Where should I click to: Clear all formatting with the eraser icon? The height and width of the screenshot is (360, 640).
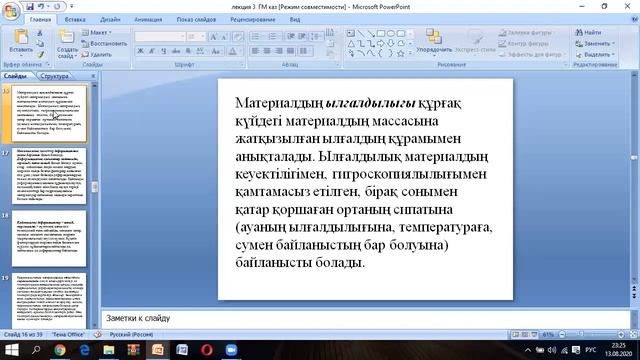[x=238, y=37]
